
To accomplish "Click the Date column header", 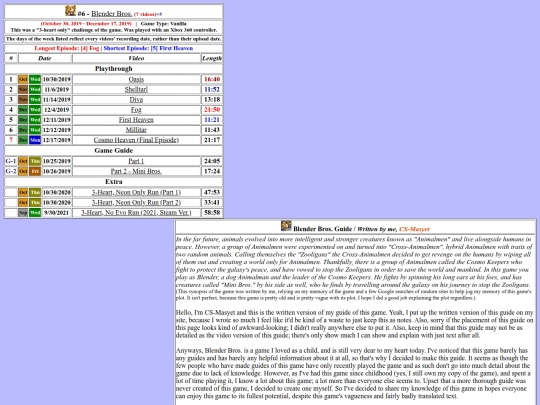I will pos(45,58).
